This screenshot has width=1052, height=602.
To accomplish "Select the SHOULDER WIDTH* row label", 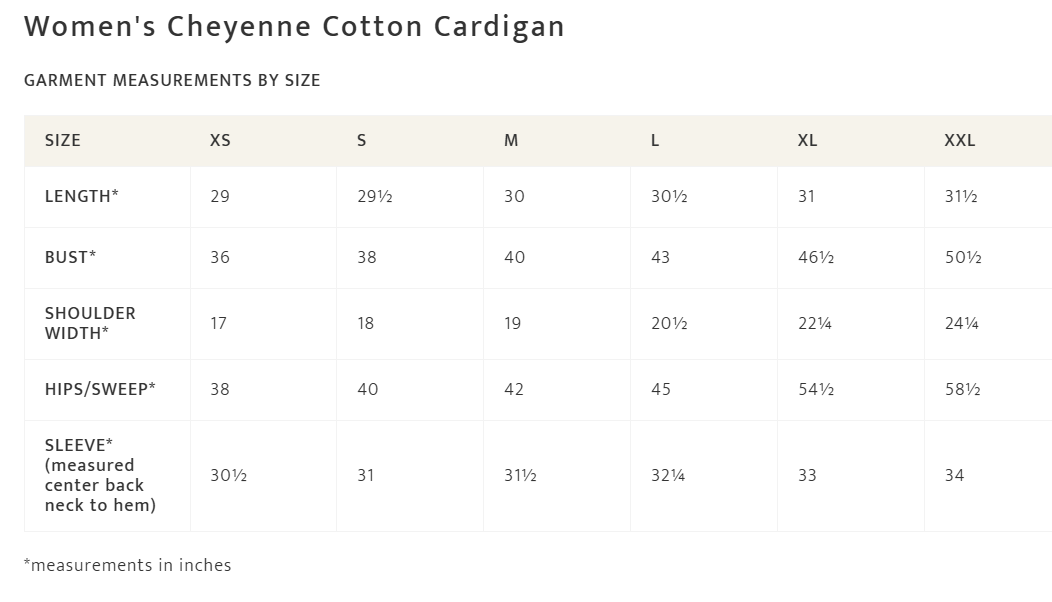I will coord(90,323).
